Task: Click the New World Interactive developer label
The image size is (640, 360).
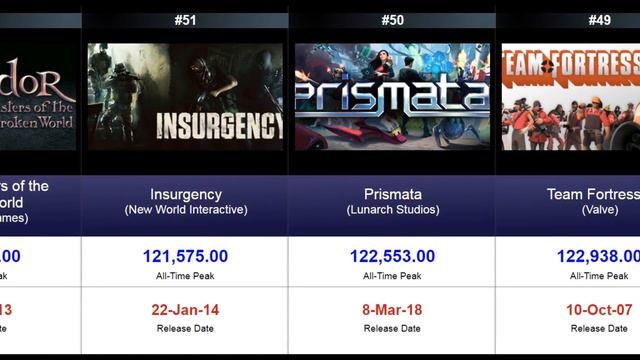Action: point(186,210)
